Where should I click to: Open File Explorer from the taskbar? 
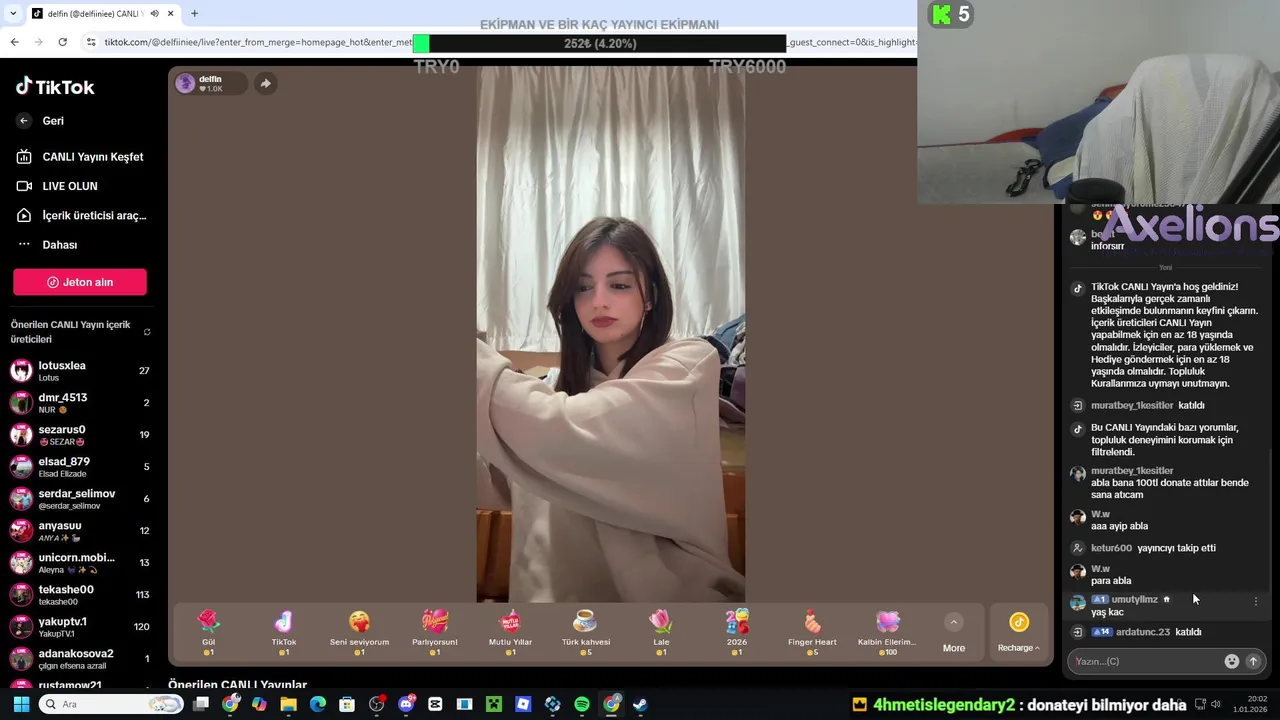tap(288, 704)
